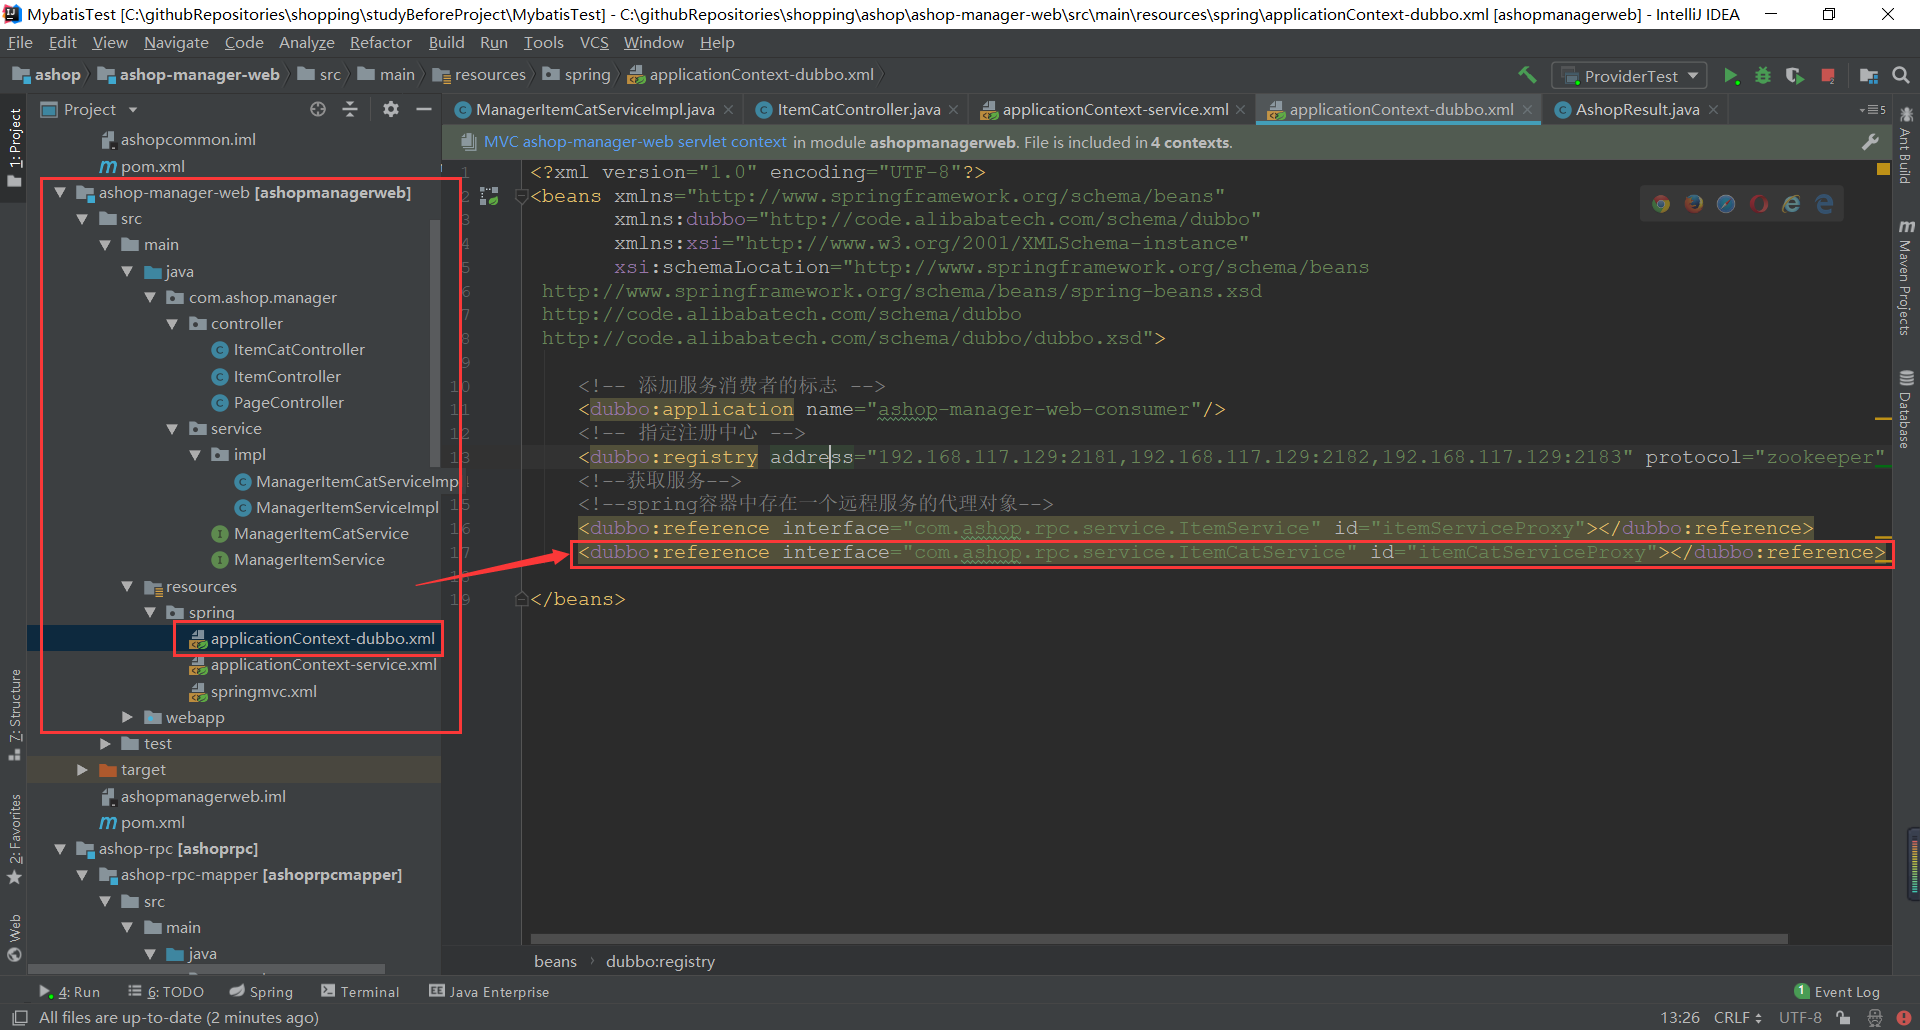Viewport: 1920px width, 1030px height.
Task: Collapse the impl package node
Action: 195,455
